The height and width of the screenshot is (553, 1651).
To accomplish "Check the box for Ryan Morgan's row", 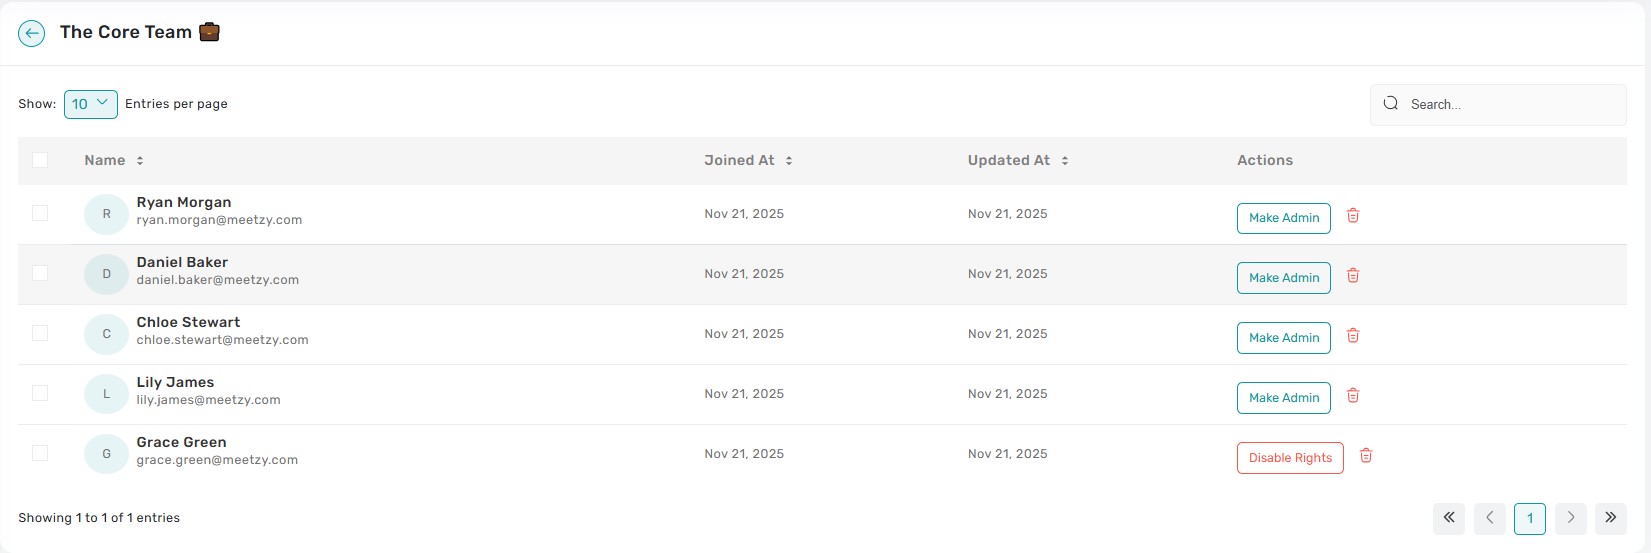I will (40, 213).
